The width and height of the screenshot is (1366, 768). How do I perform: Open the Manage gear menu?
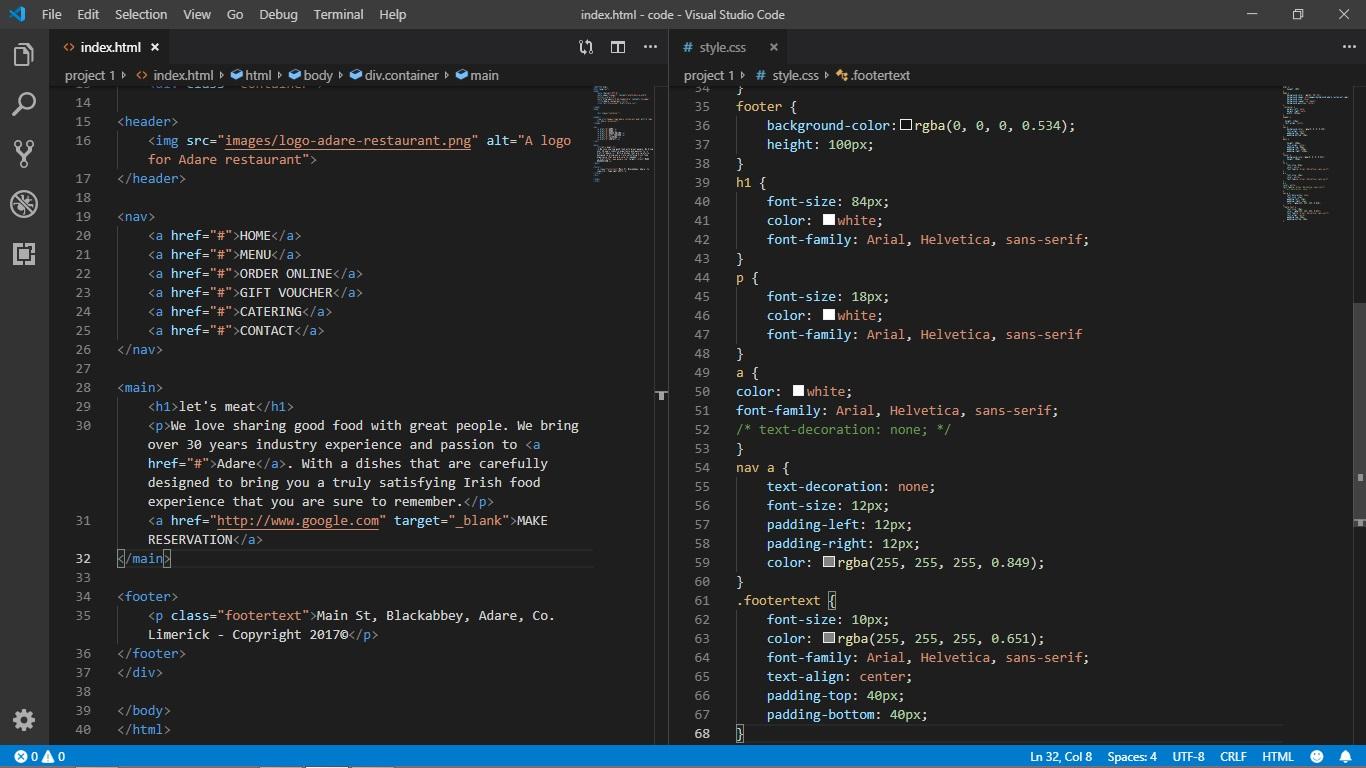24,720
